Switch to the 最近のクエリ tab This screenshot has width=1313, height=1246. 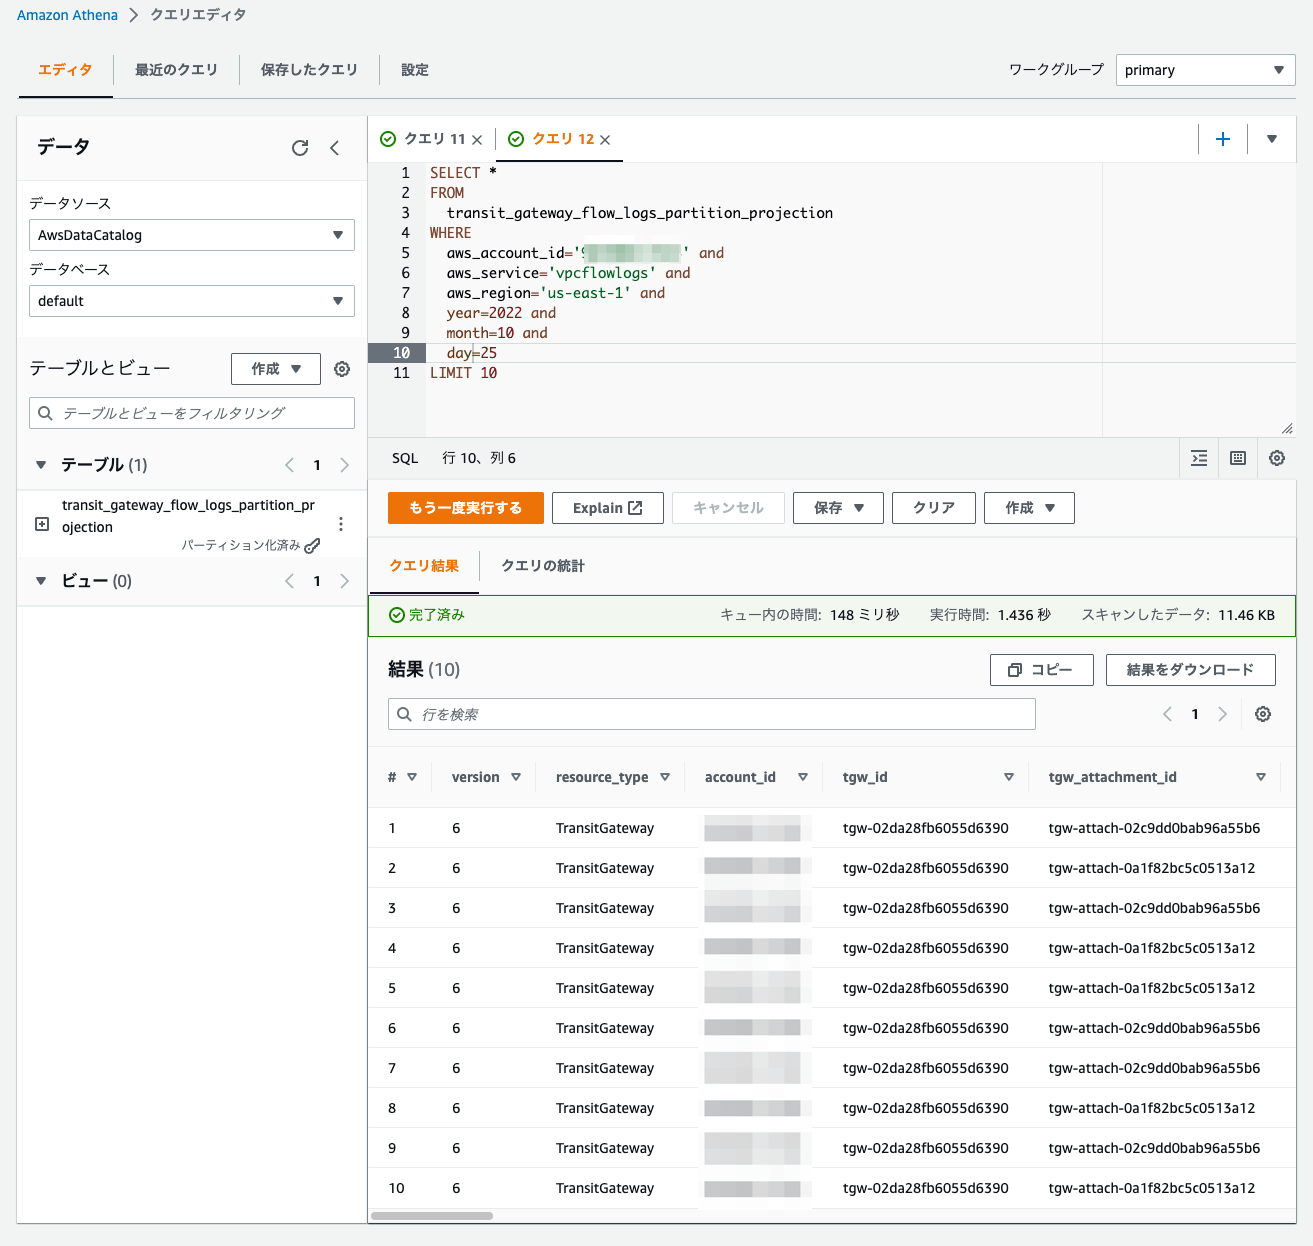tap(176, 70)
